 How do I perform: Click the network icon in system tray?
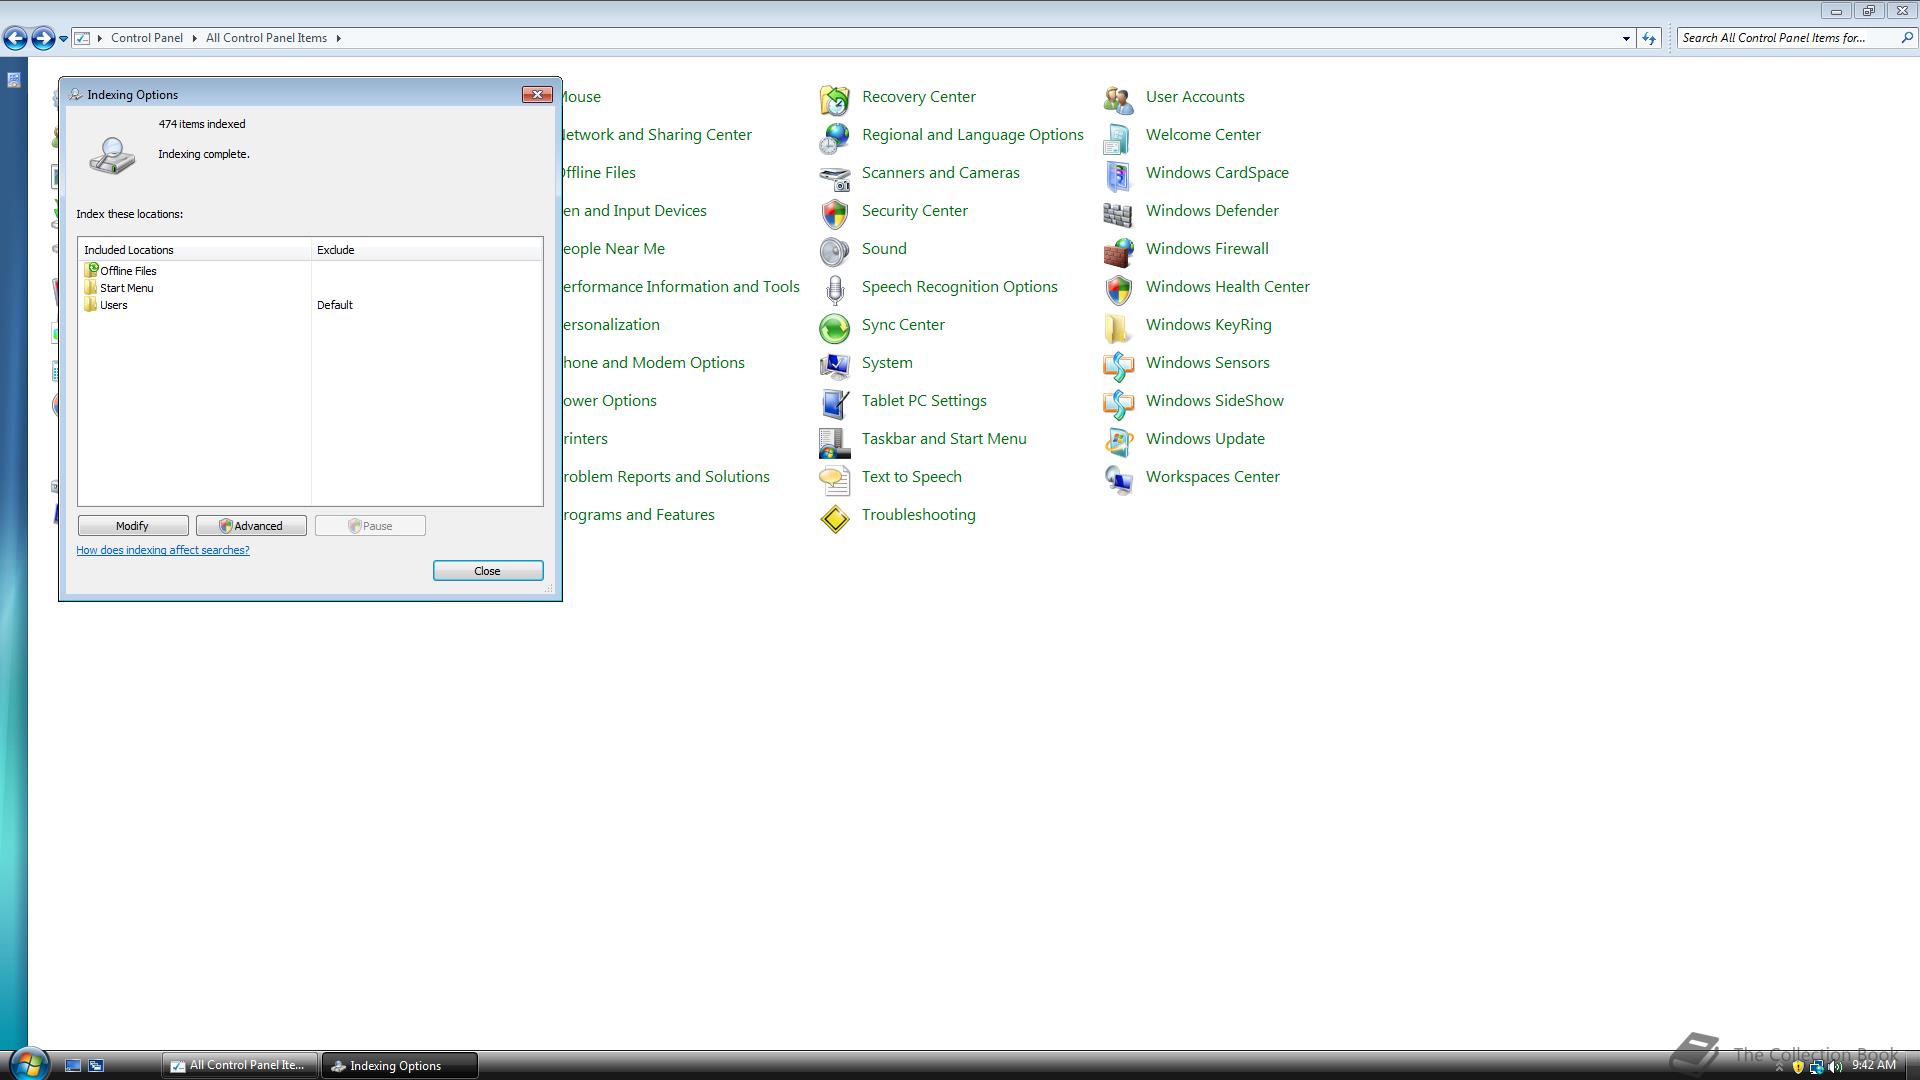tap(1816, 1067)
